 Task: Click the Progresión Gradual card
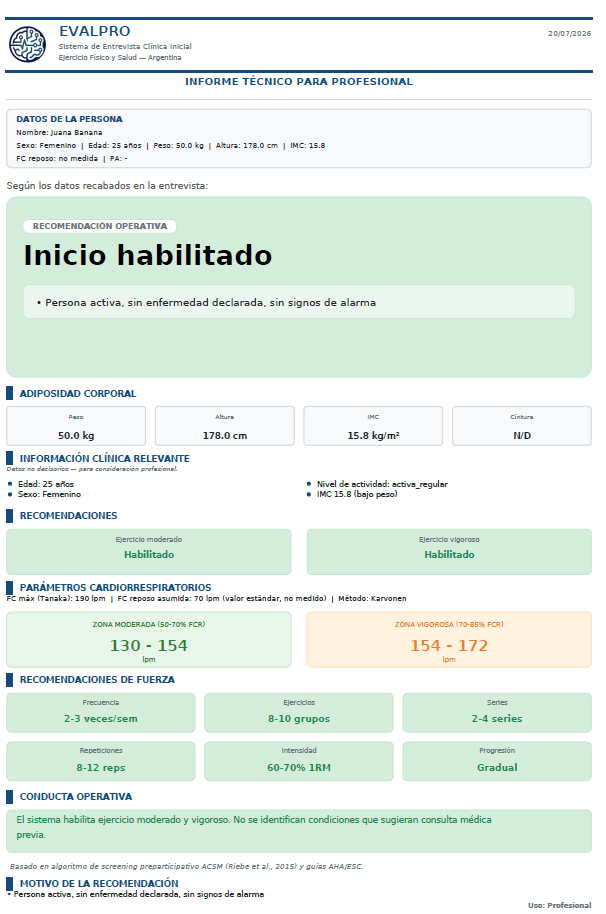tap(497, 761)
